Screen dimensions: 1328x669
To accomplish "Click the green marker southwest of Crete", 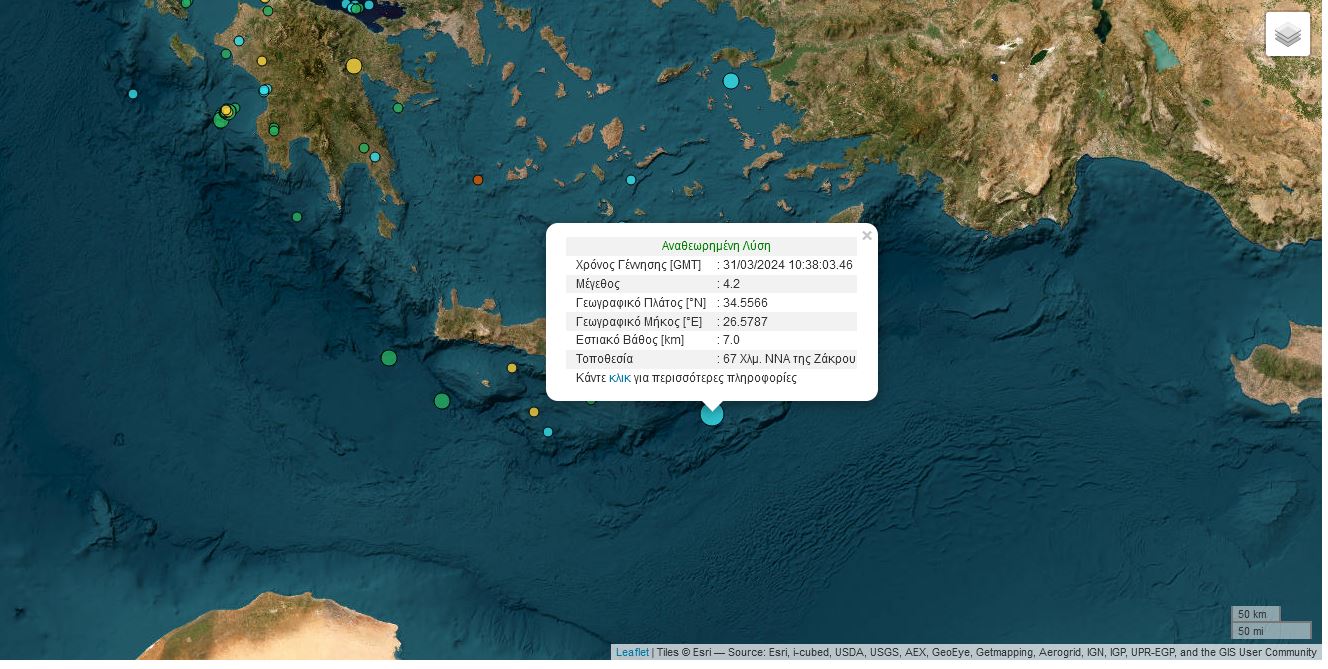I will [x=442, y=401].
